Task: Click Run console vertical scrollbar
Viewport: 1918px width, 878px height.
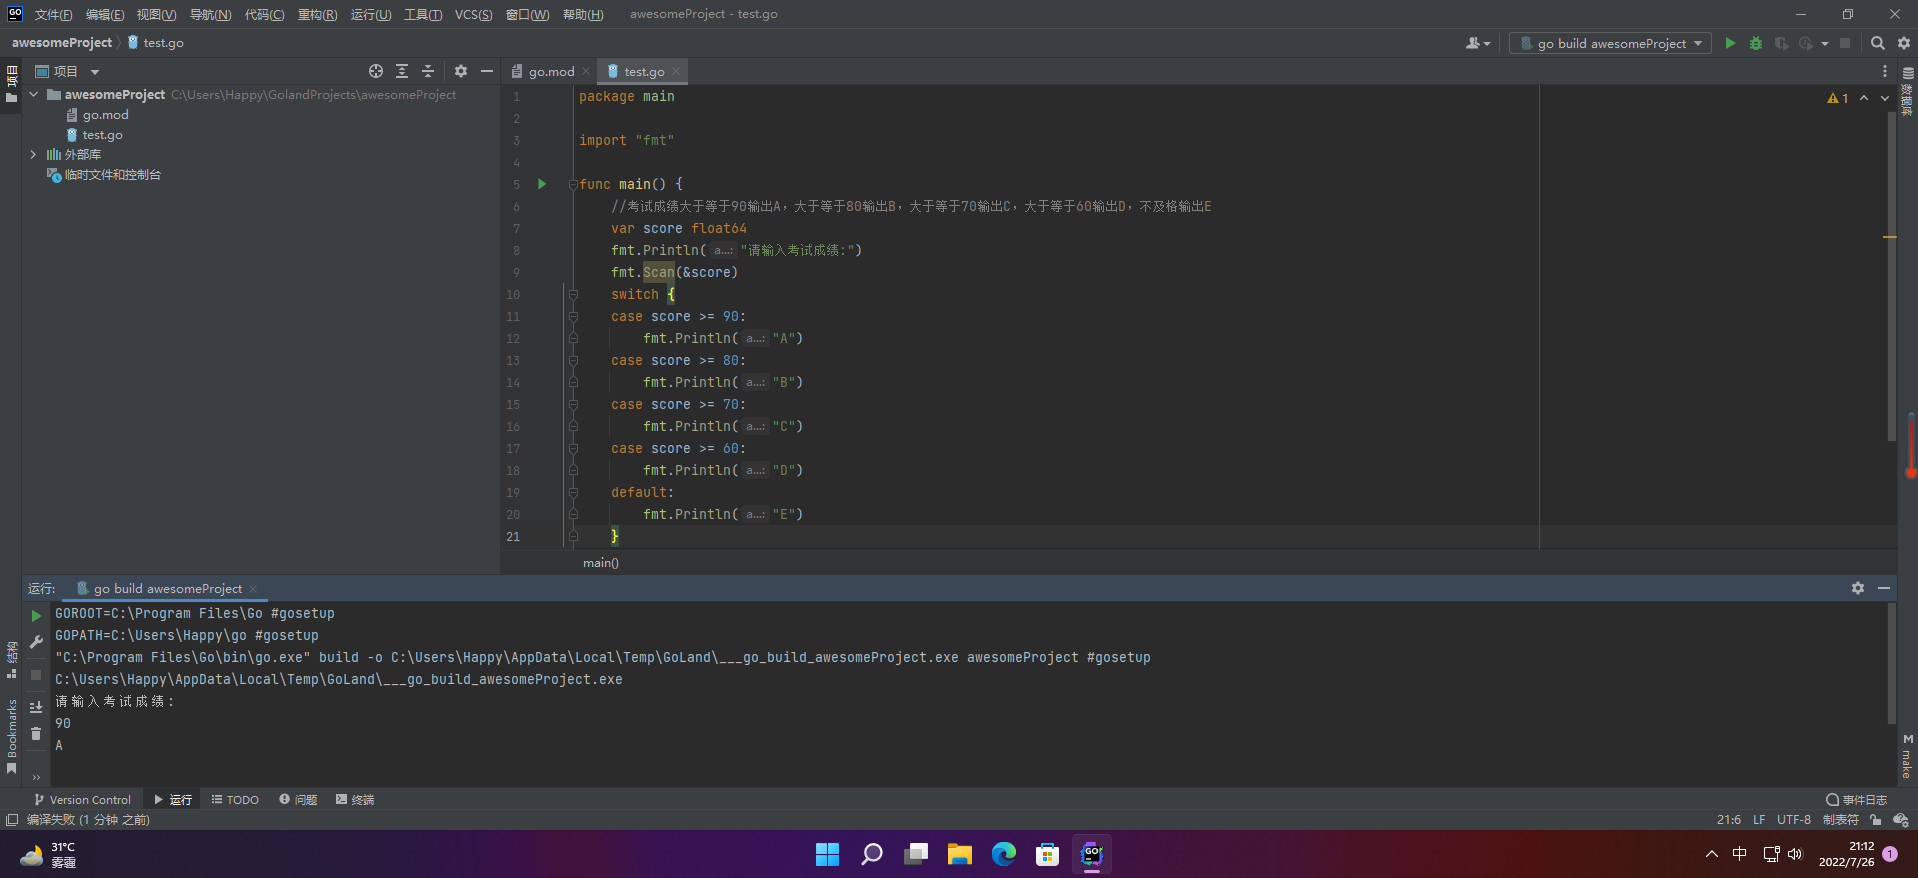Action: pyautogui.click(x=1891, y=662)
